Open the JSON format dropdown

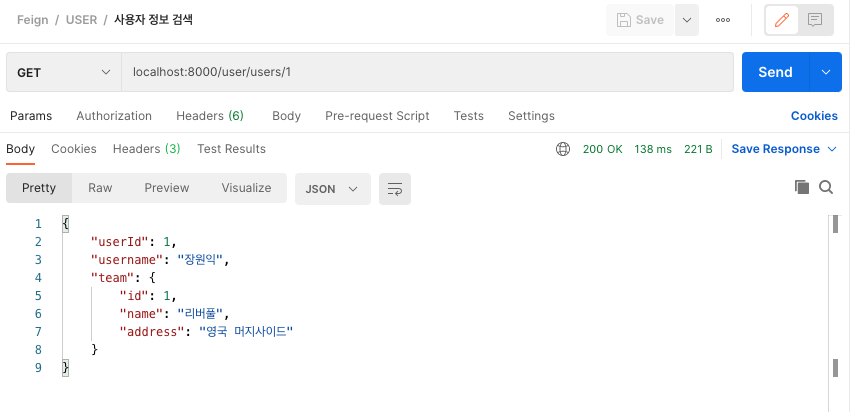pyautogui.click(x=333, y=189)
